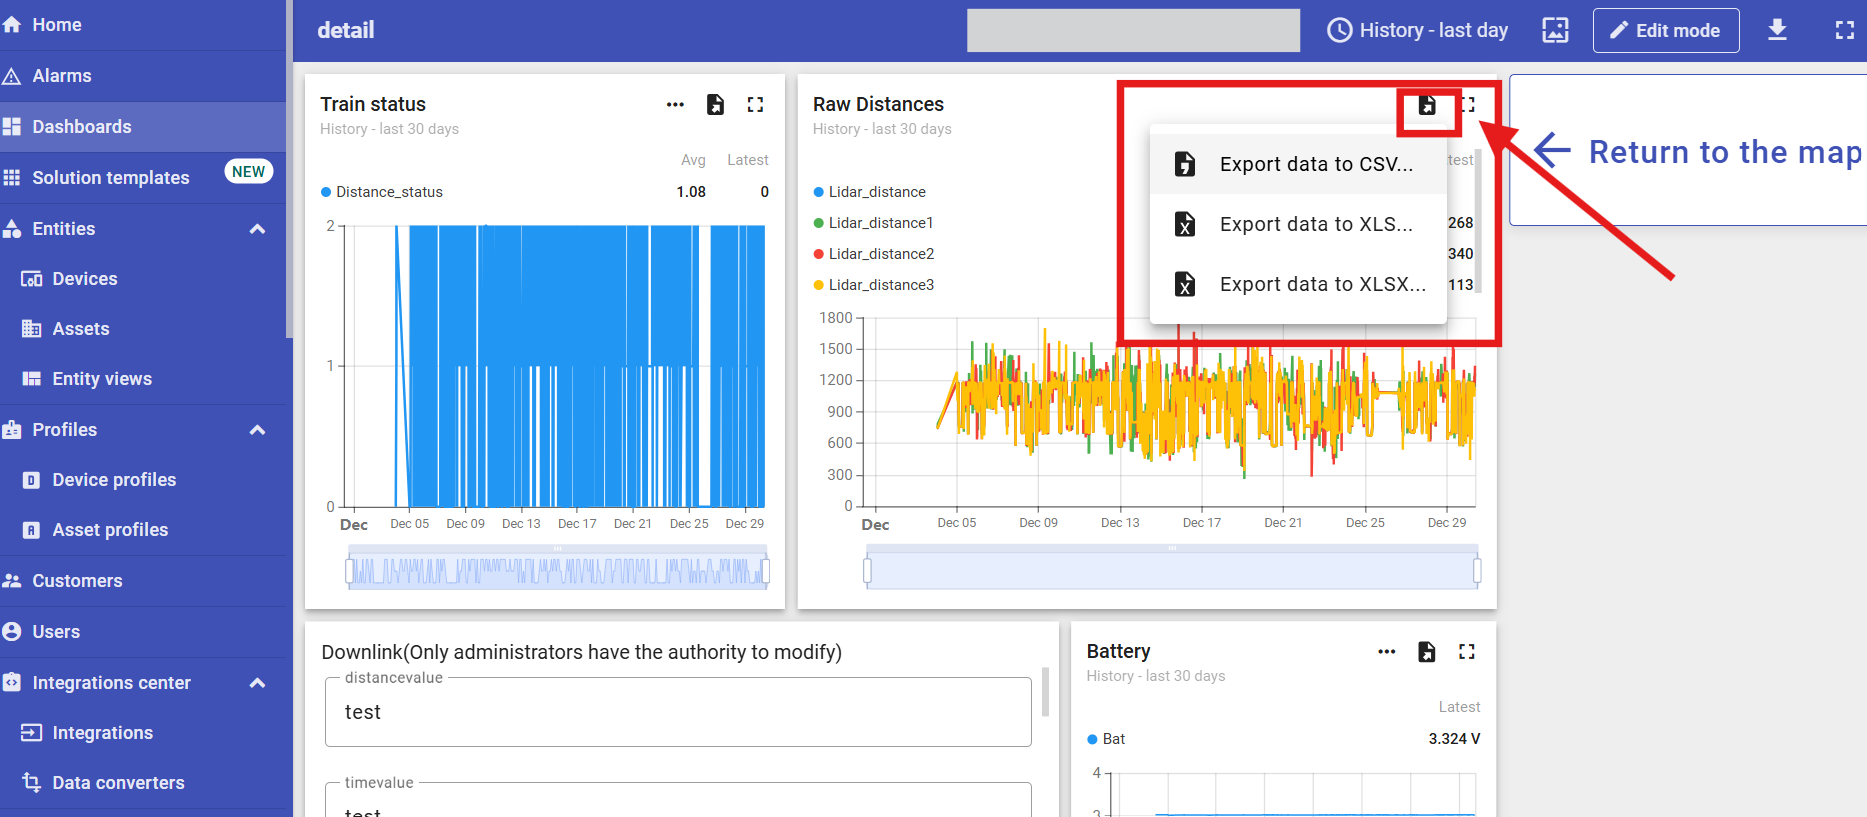Select Export data to CSV
Image resolution: width=1867 pixels, height=817 pixels.
(1315, 165)
